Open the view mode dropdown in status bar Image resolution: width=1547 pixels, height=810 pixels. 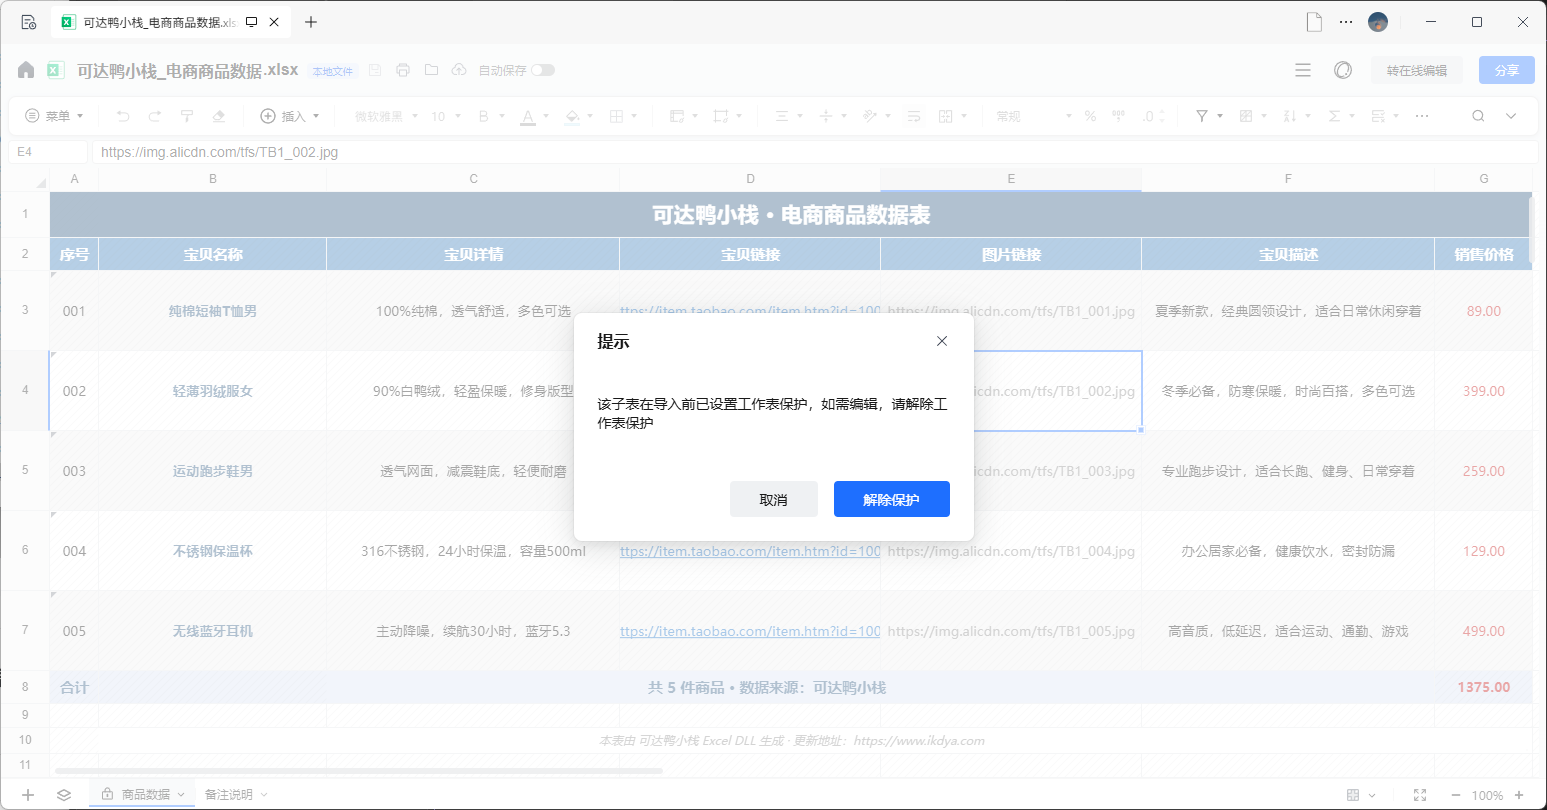pos(1360,795)
